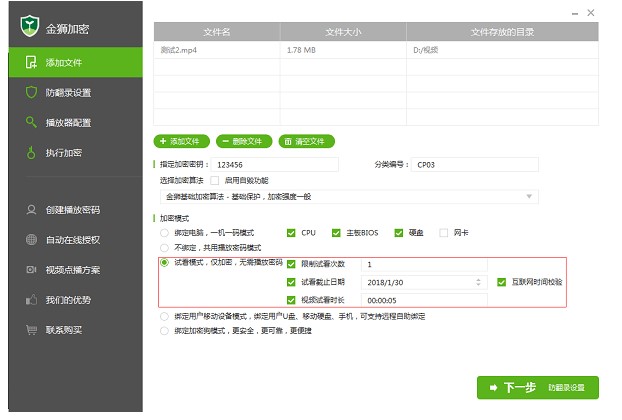
Task: Uncheck the CPU binding checkbox
Action: pos(291,233)
